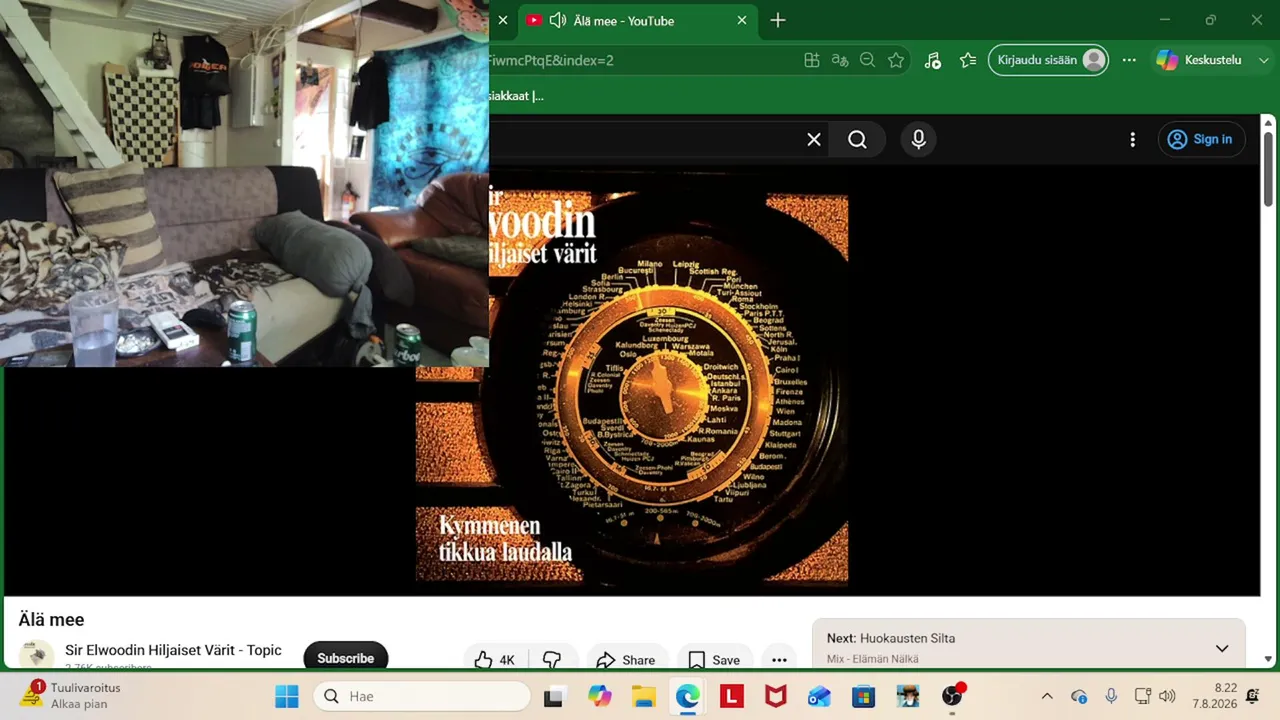
Task: Switch to Microsoft Edge in taskbar
Action: pyautogui.click(x=687, y=696)
